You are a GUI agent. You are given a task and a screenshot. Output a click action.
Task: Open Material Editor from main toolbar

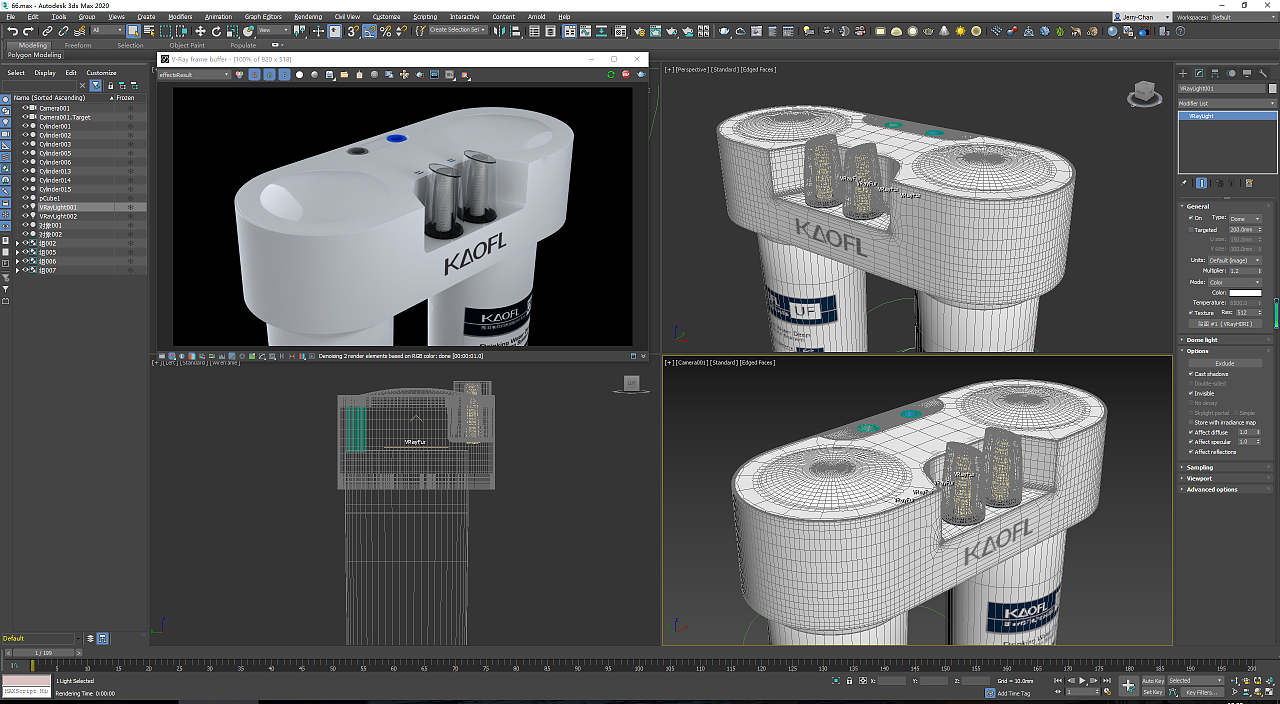click(620, 31)
